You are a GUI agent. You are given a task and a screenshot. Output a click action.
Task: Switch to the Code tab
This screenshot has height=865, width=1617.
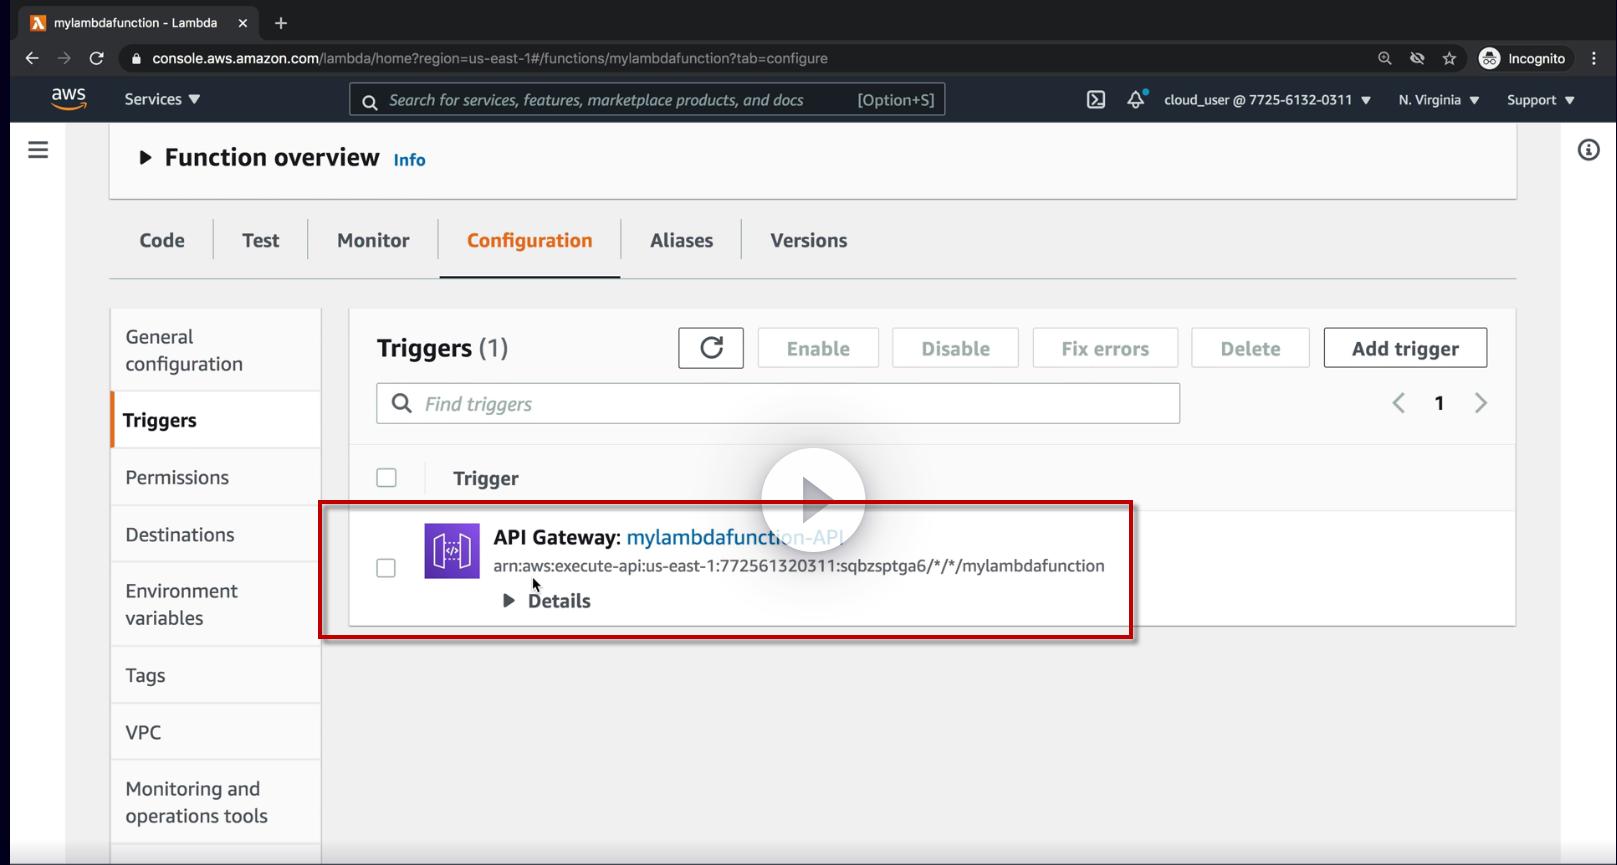(162, 240)
